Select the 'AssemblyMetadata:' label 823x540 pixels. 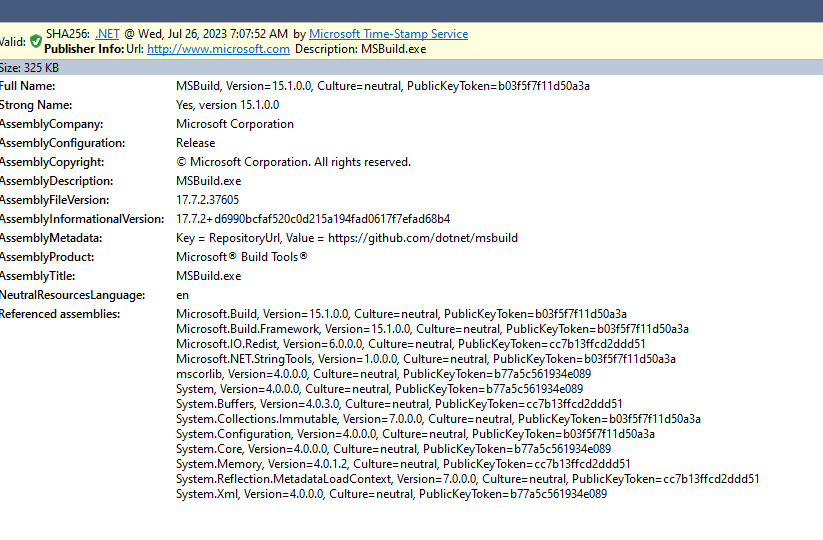coord(51,238)
